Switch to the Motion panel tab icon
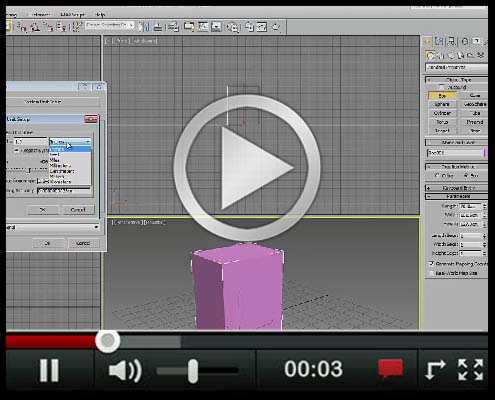Screen dimensions: 495x400 pos(464,41)
